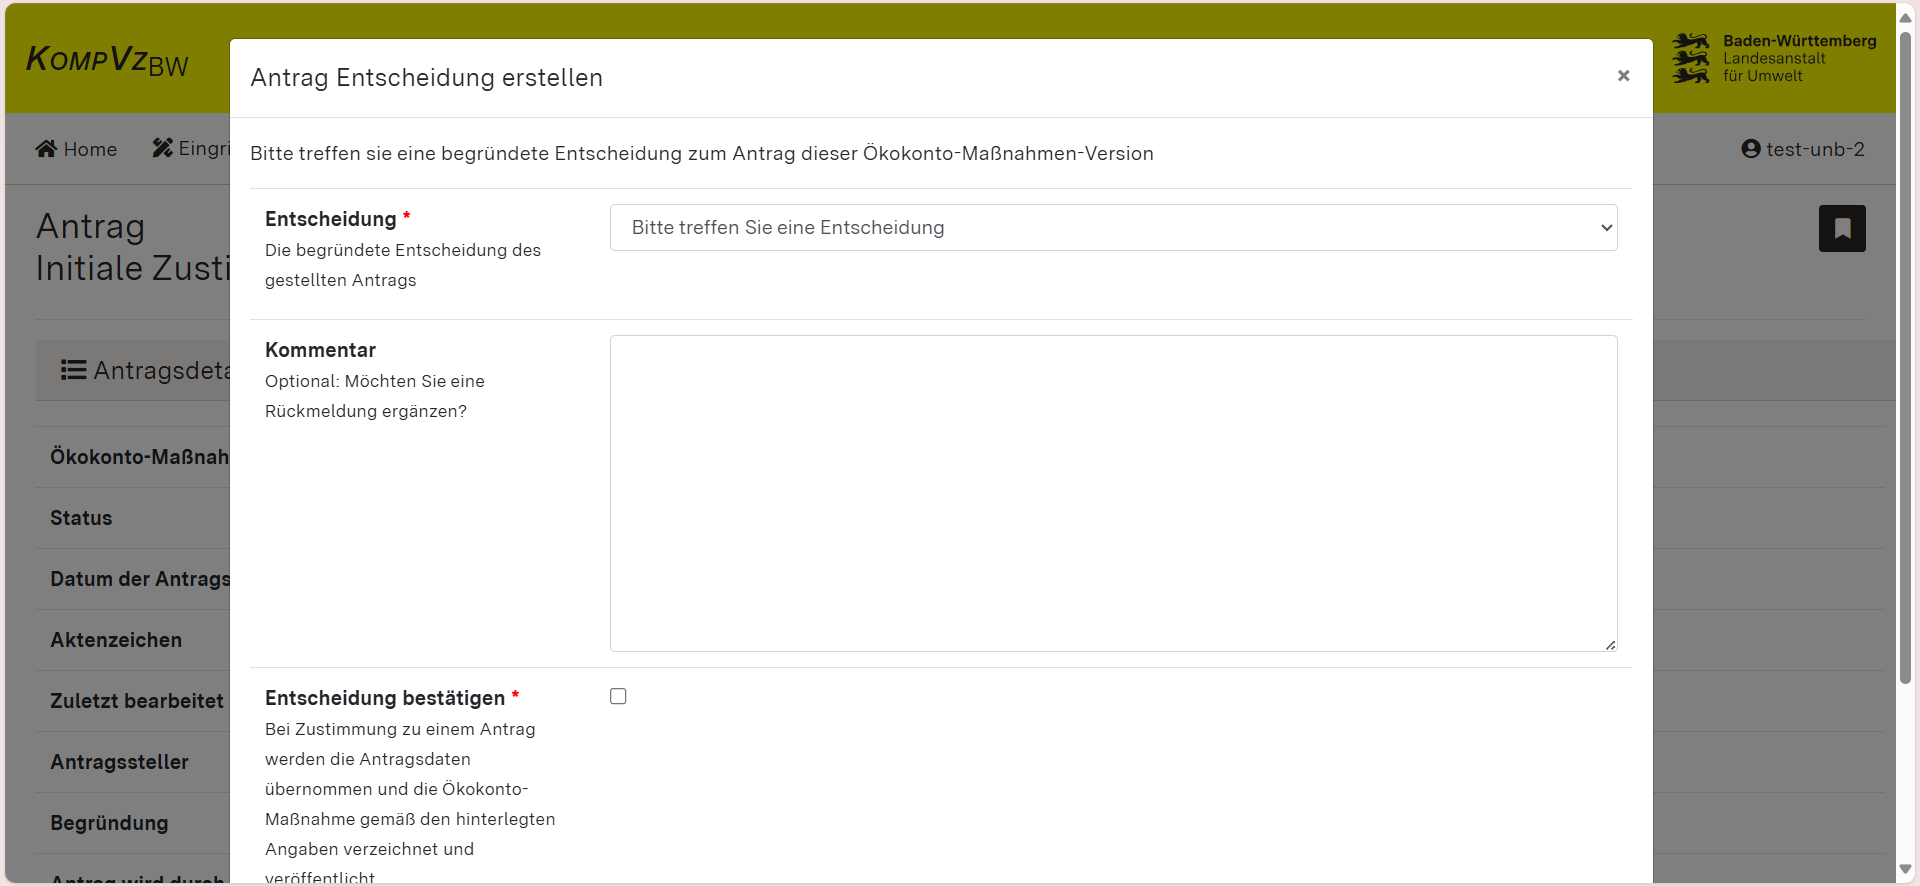Click the Eingriffe tools icon
The height and width of the screenshot is (886, 1920).
pos(162,148)
